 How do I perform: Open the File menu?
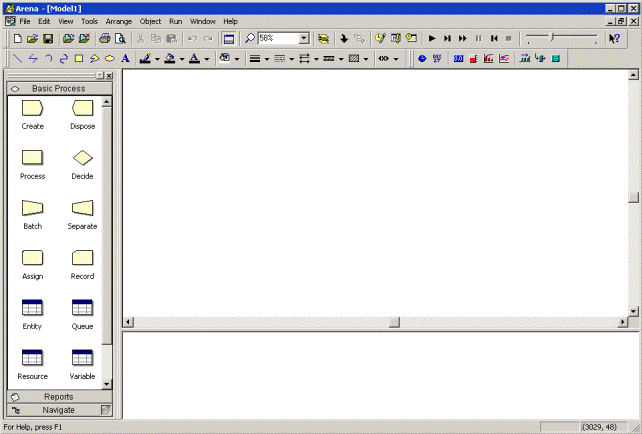25,21
